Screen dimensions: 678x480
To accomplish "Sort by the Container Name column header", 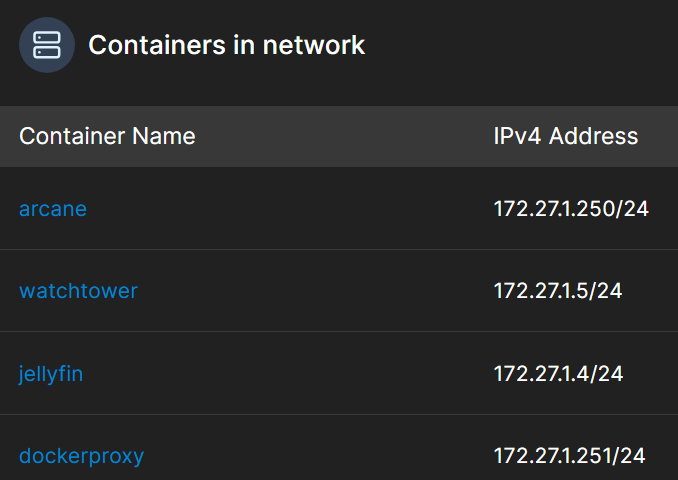I will click(107, 136).
